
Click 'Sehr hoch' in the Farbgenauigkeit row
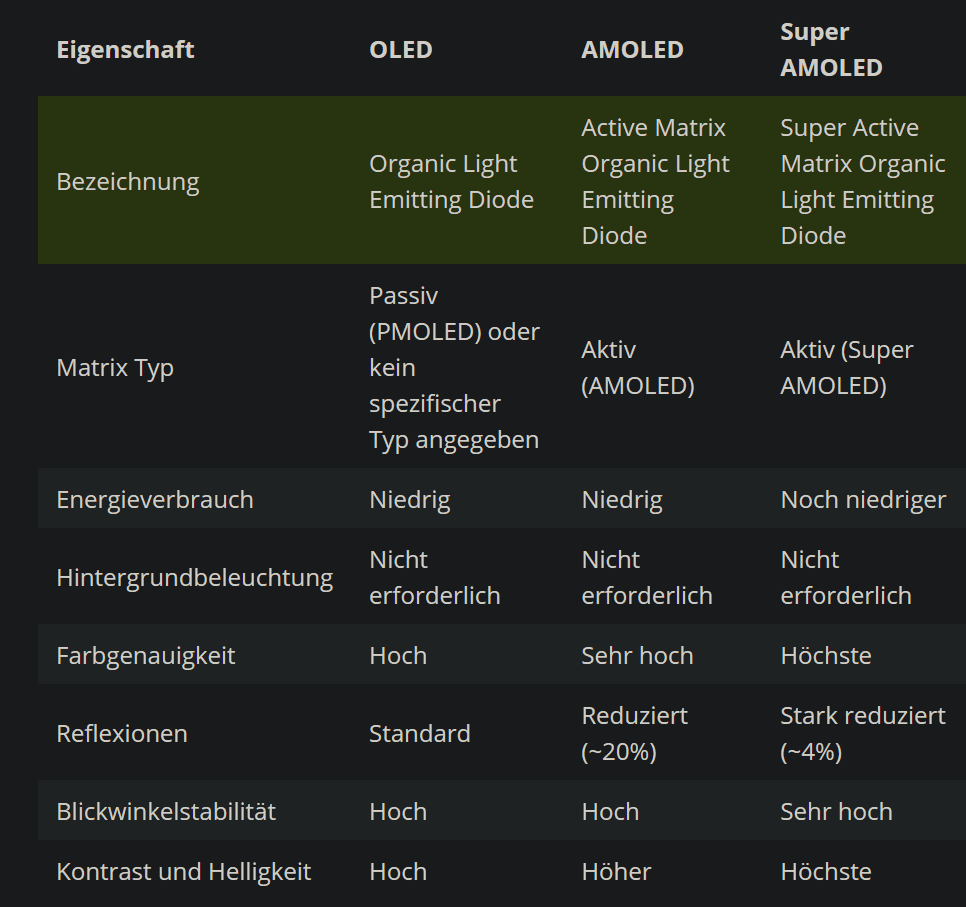click(x=637, y=655)
